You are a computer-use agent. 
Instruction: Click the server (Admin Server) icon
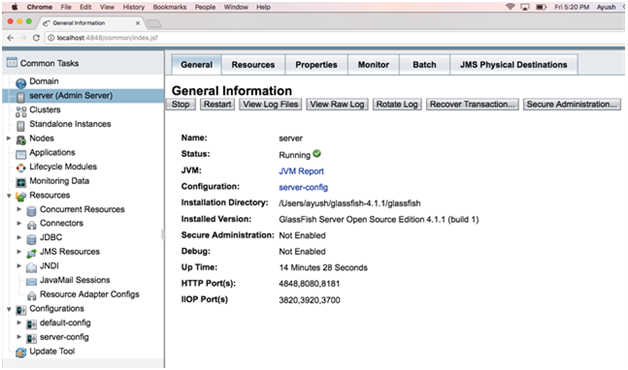click(21, 97)
